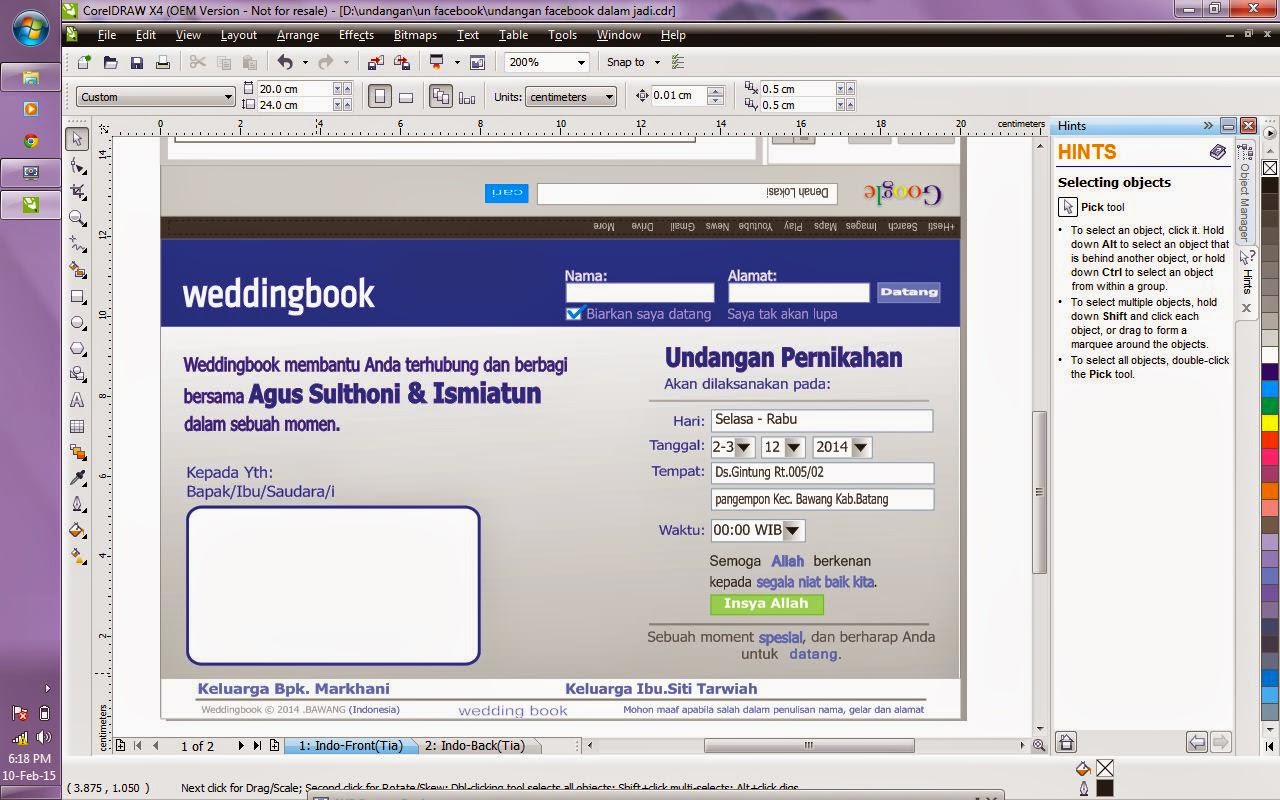This screenshot has width=1280, height=800.
Task: Select the Text tool
Action: tap(77, 400)
